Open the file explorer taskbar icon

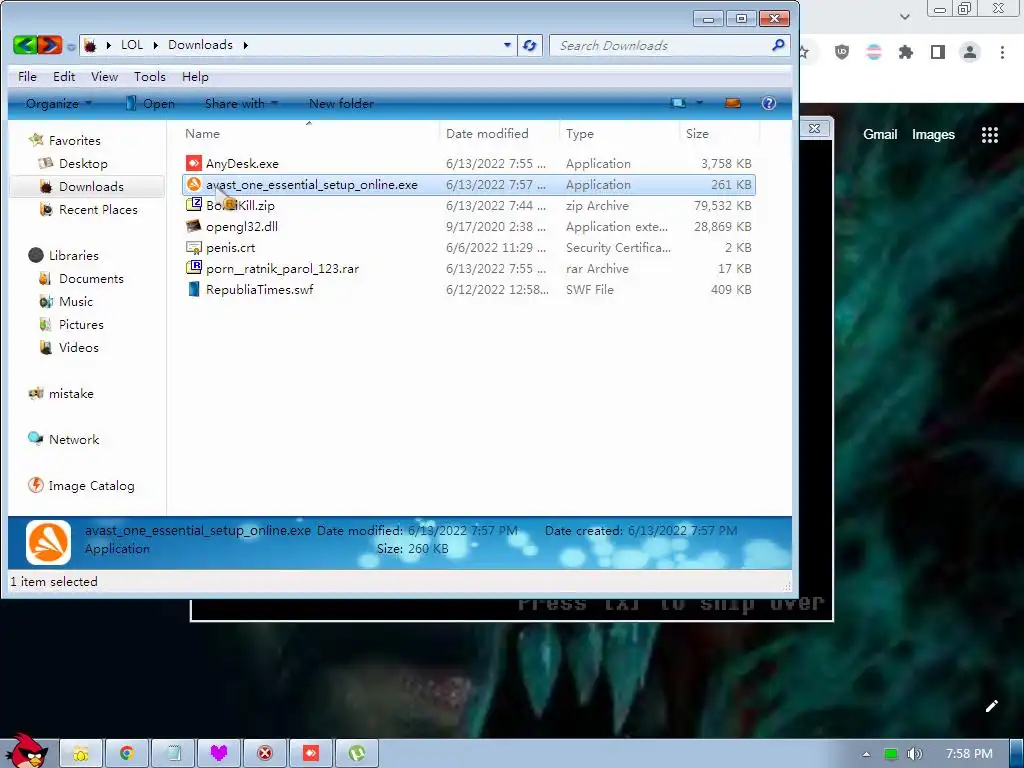point(81,754)
